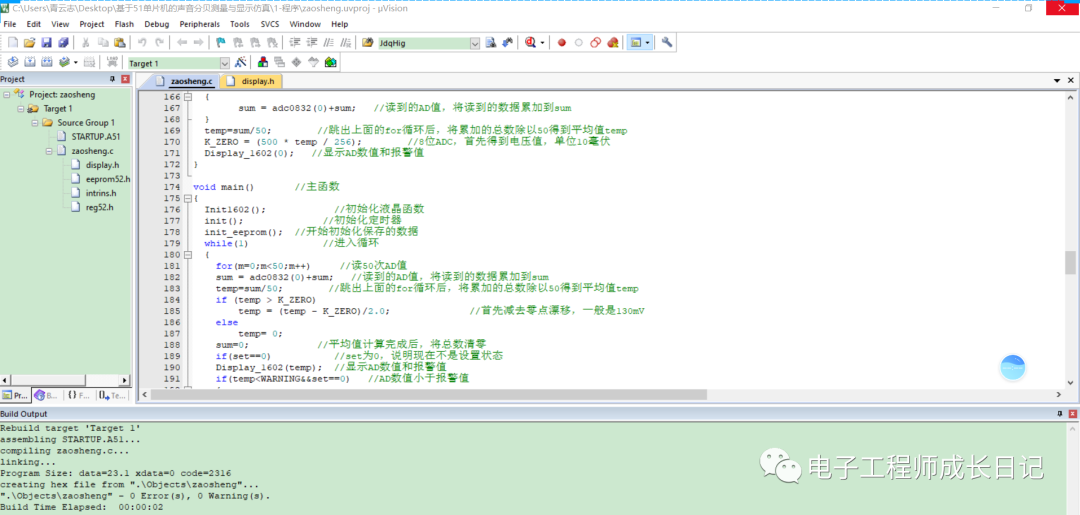Click the Save All icon

63,42
